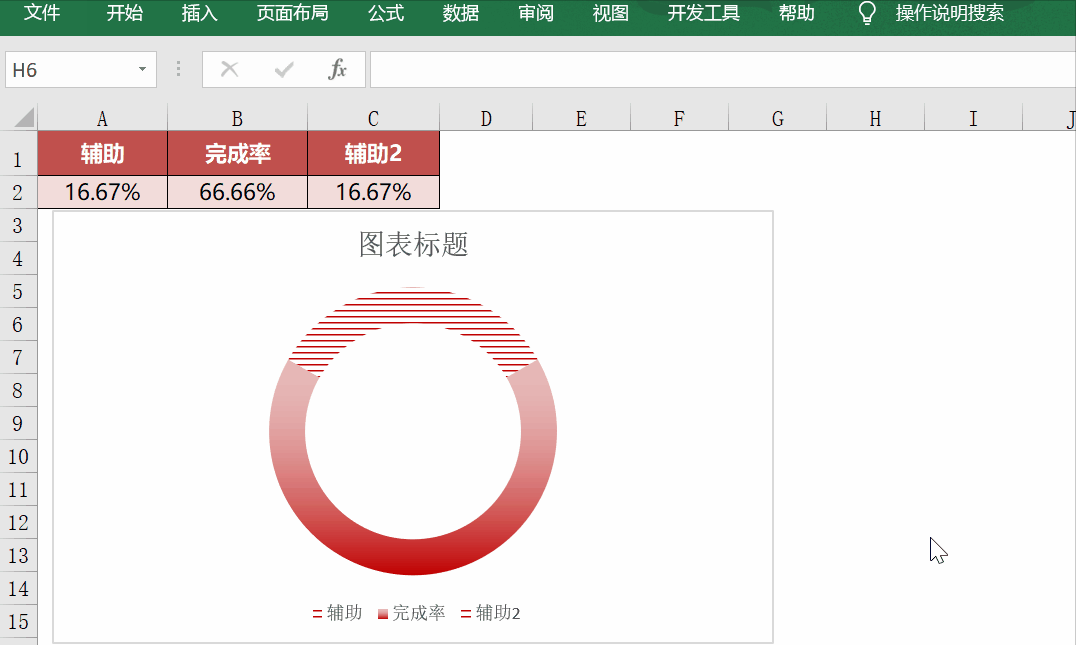This screenshot has height=645, width=1076.
Task: Select column H header
Action: (876, 119)
